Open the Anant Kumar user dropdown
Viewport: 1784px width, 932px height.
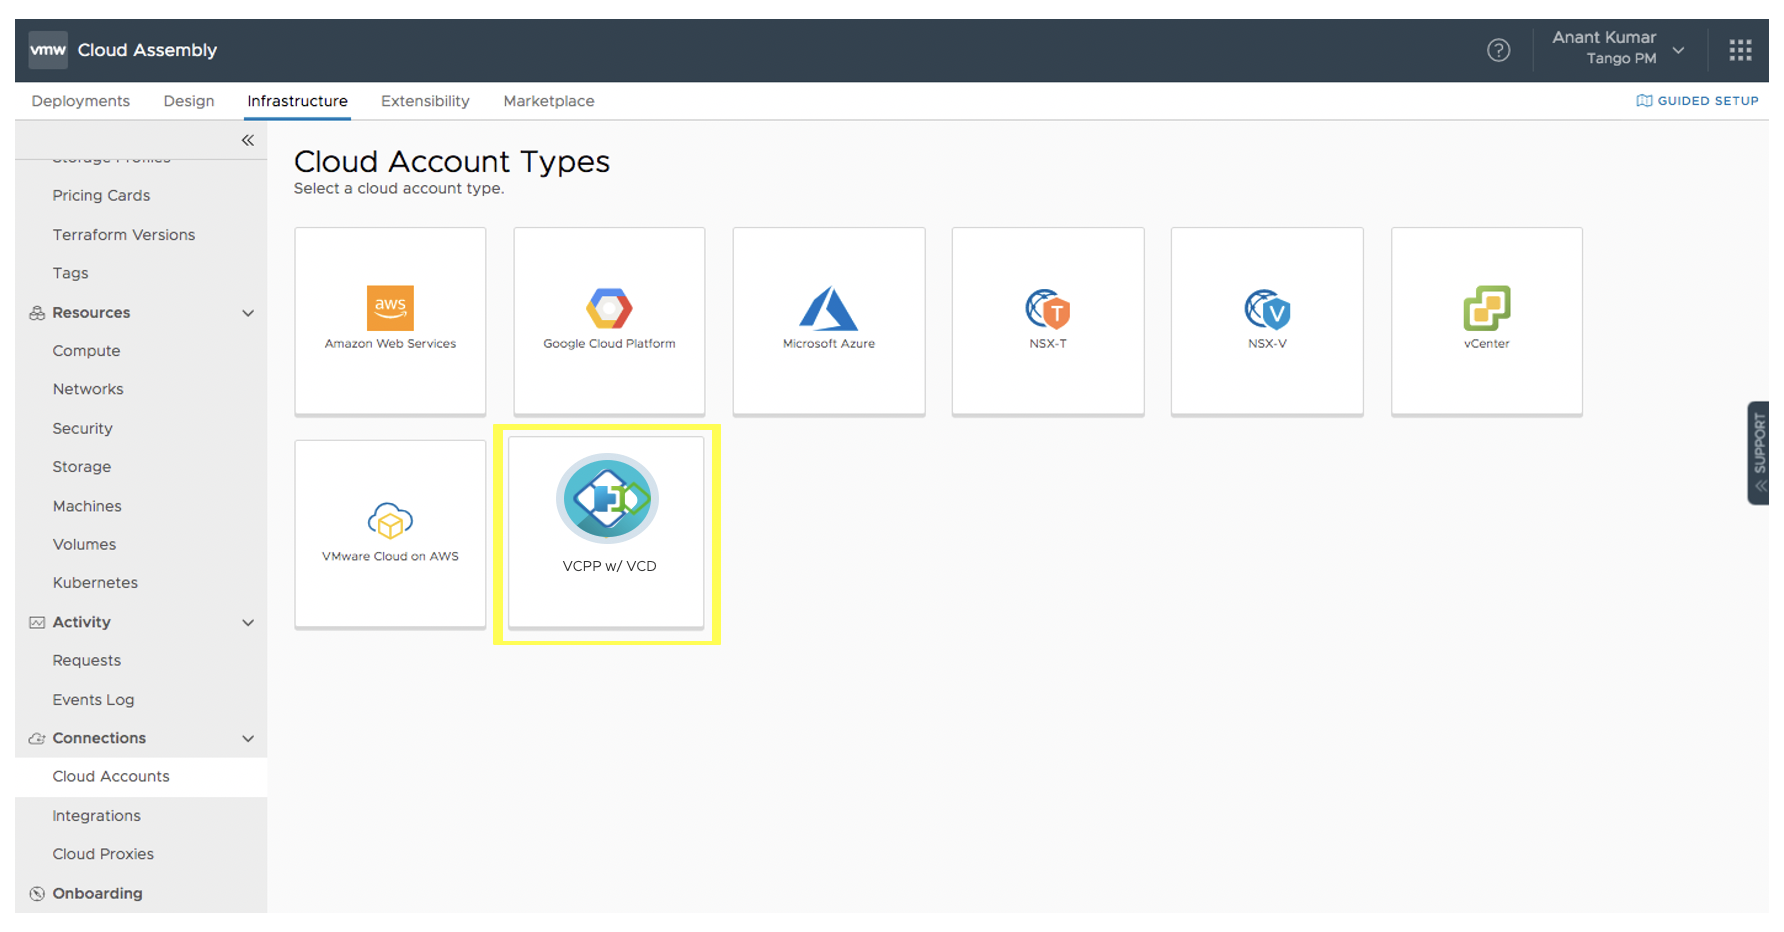(1619, 48)
